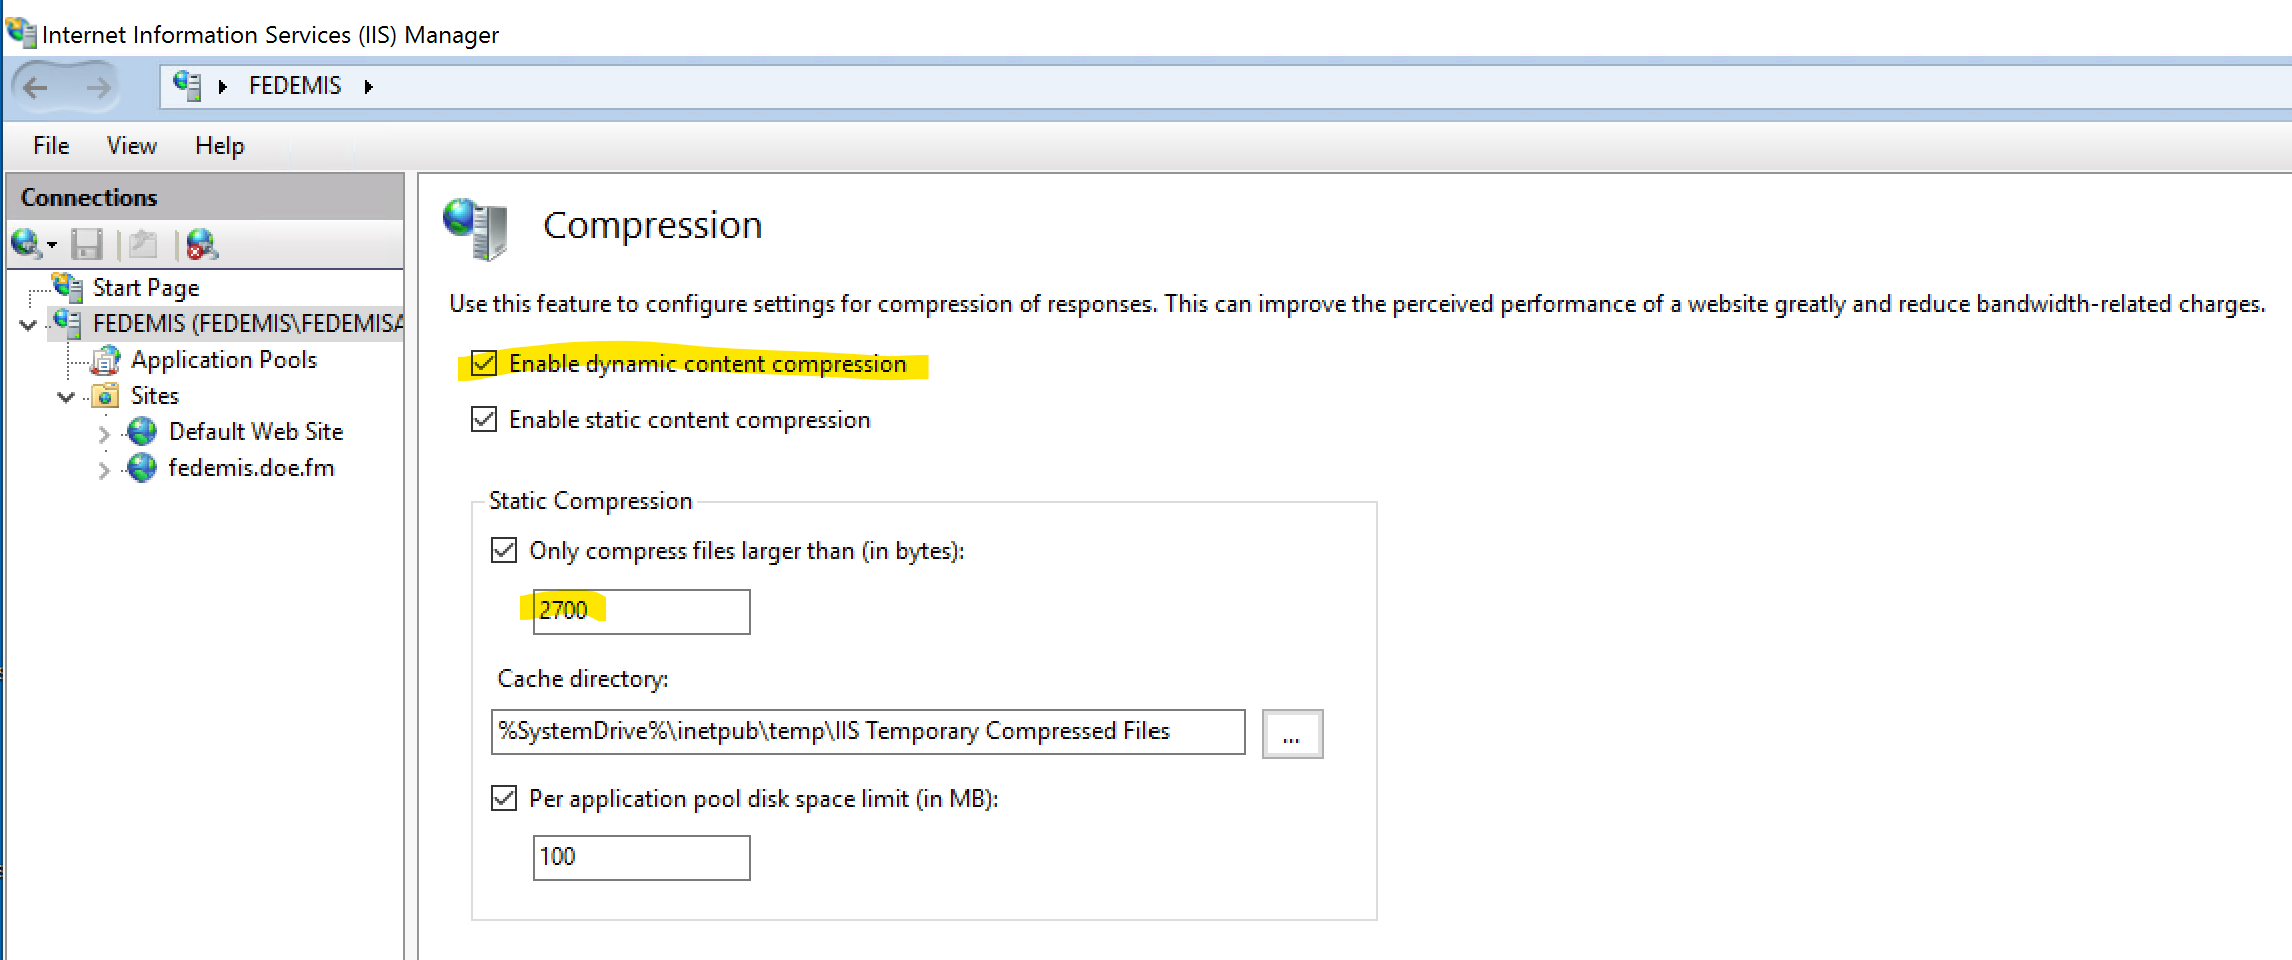This screenshot has height=960, width=2292.
Task: Select the Default Web Site globe
Action: coord(142,432)
